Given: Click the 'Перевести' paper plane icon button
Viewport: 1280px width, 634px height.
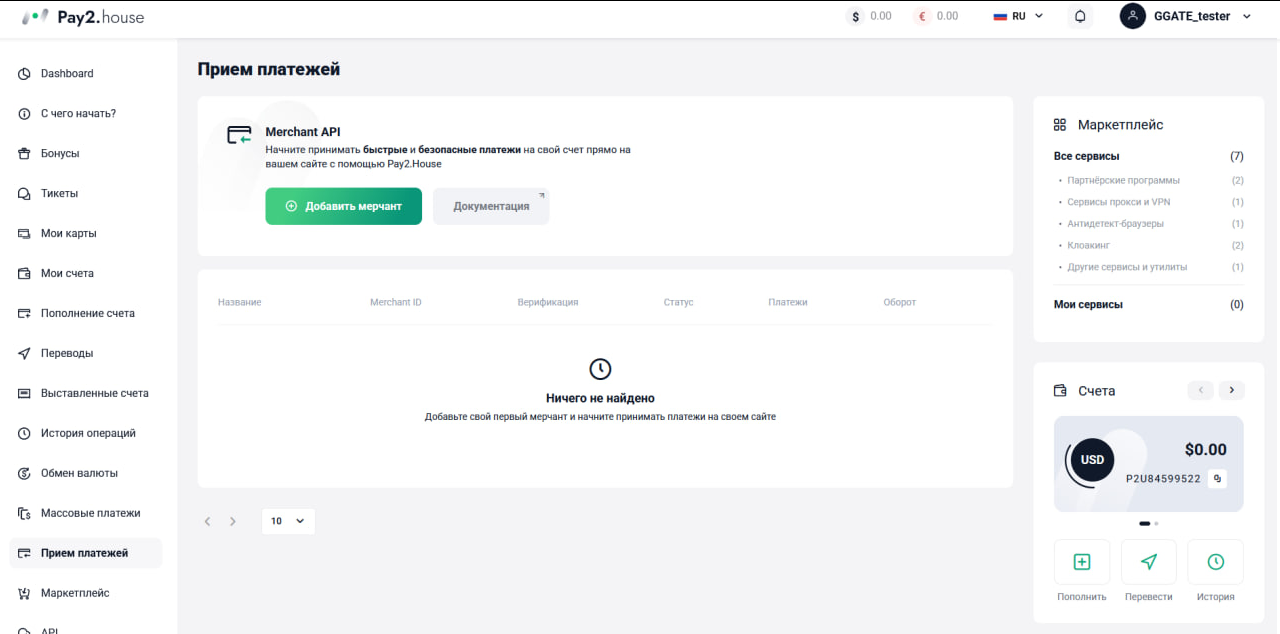Looking at the screenshot, I should tap(1149, 562).
